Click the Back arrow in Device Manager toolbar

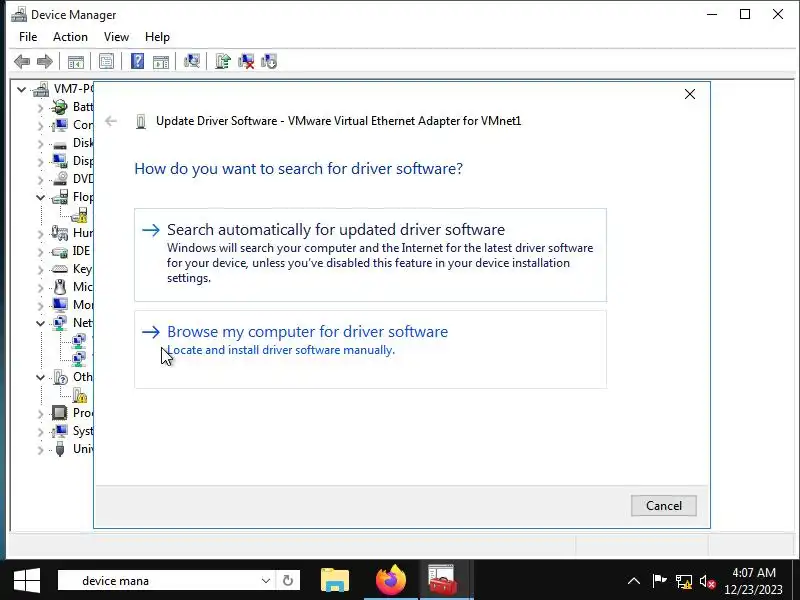[x=22, y=62]
